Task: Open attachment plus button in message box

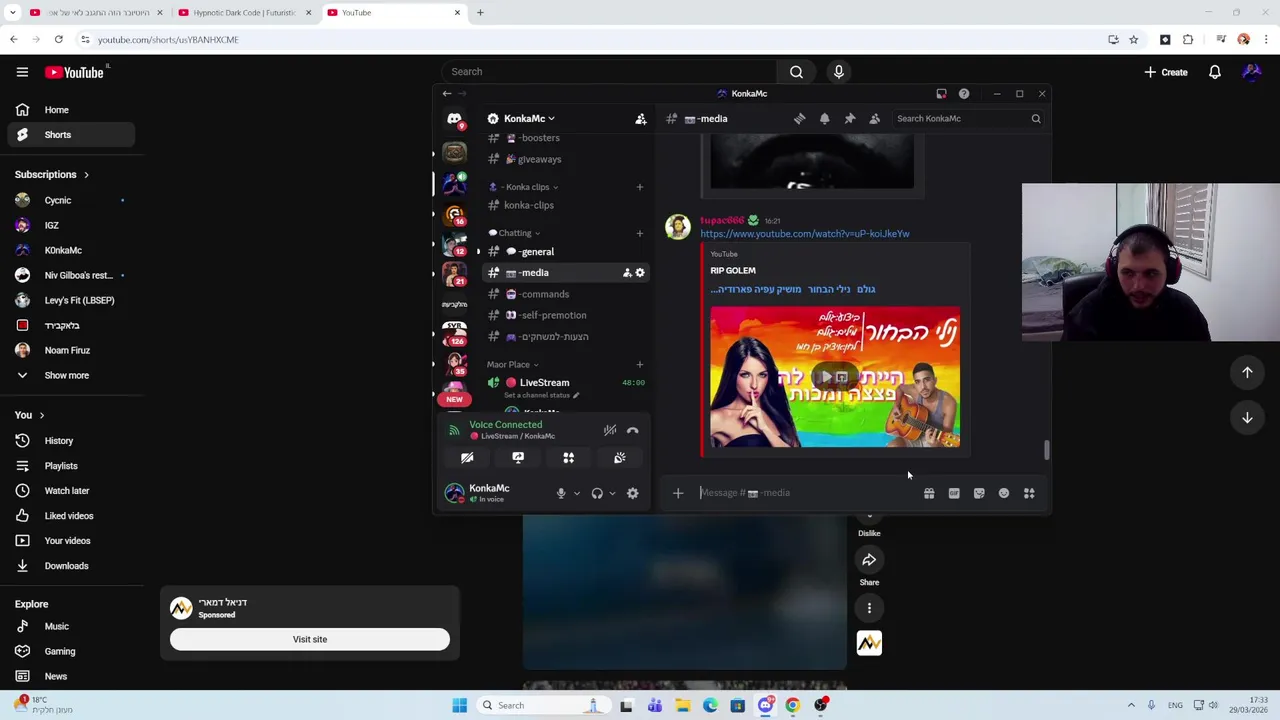Action: coord(678,493)
